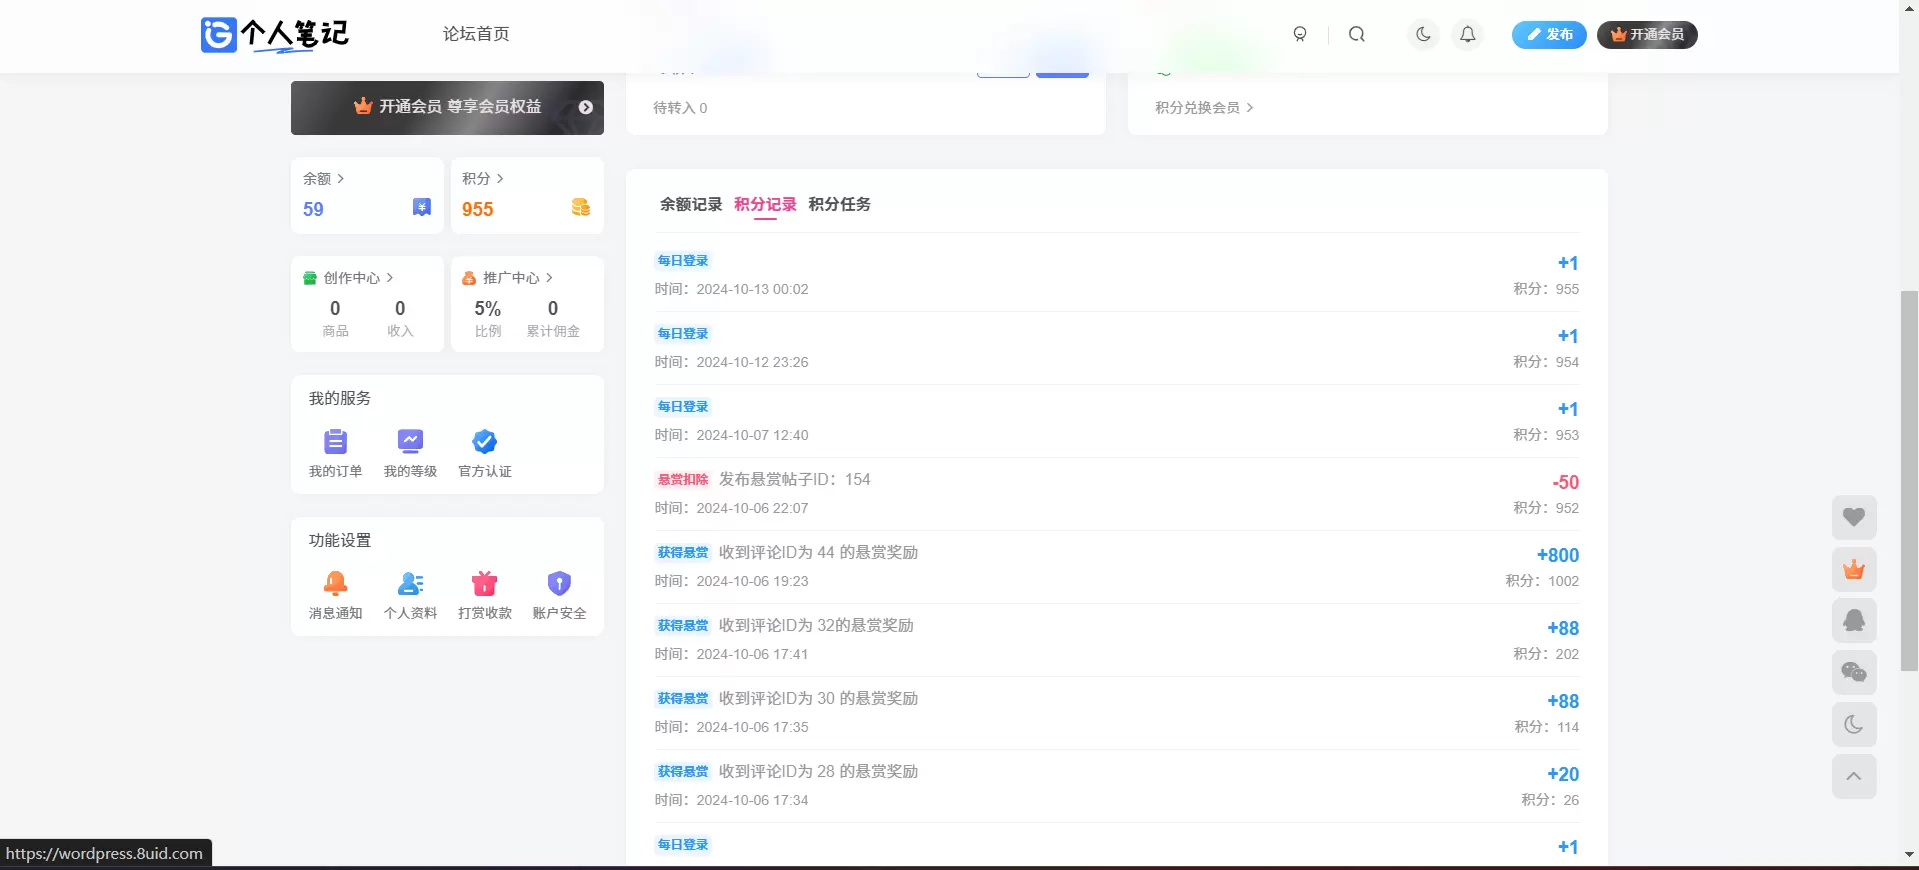Click the 5% 比例 stat
The height and width of the screenshot is (870, 1919).
[488, 318]
